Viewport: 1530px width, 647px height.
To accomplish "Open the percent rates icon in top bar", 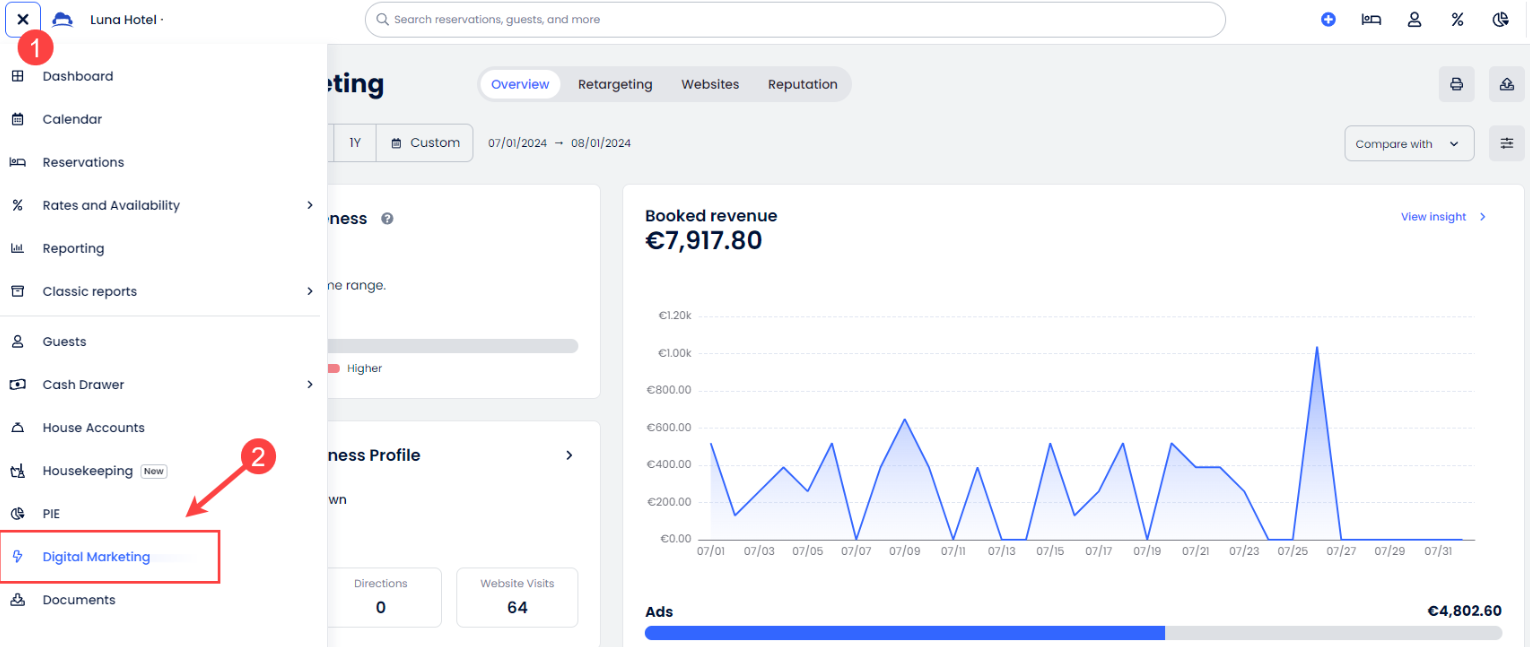I will (x=1458, y=19).
